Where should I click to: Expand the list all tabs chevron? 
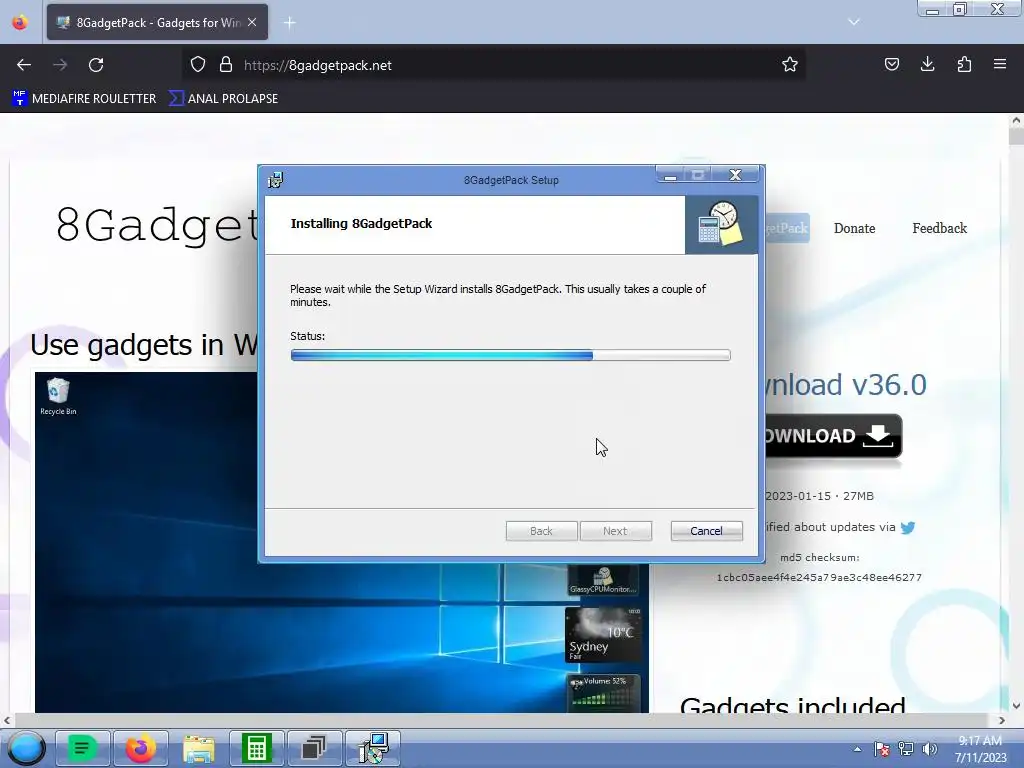[854, 22]
